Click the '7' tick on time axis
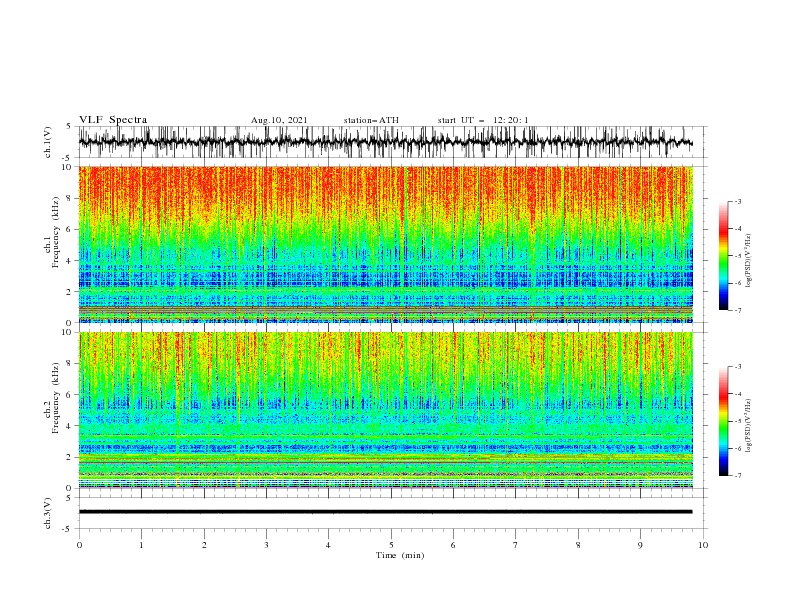The width and height of the screenshot is (792, 612). [x=516, y=545]
